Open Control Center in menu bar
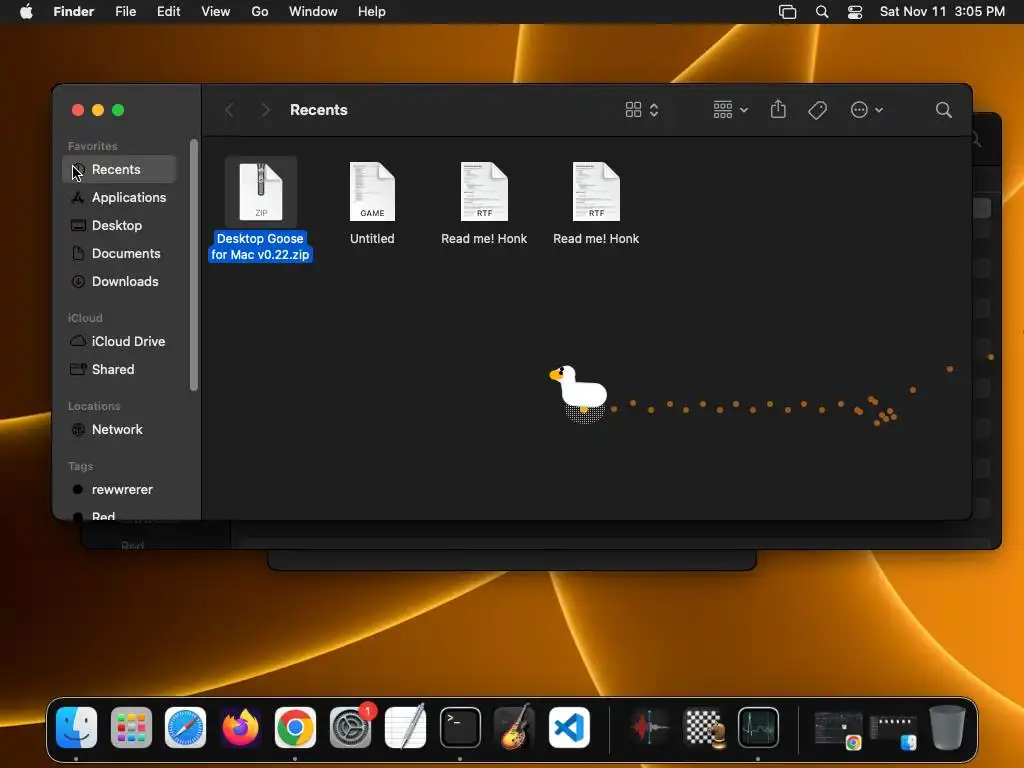The width and height of the screenshot is (1024, 768). pyautogui.click(x=855, y=12)
